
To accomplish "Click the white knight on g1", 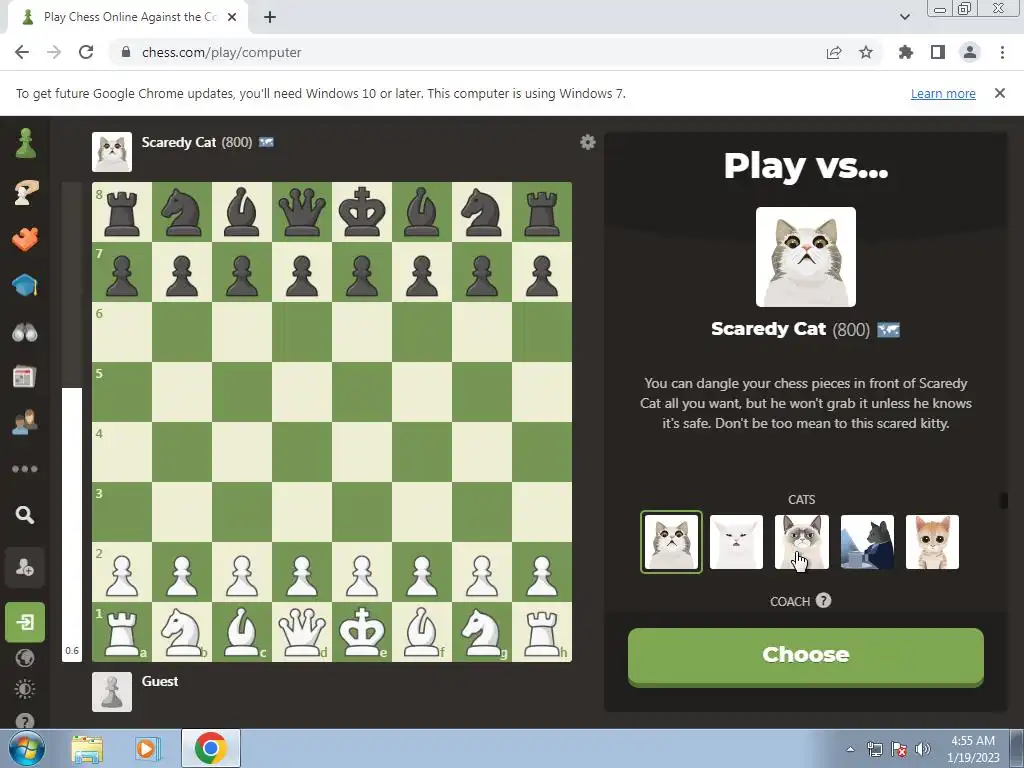I will [x=482, y=632].
